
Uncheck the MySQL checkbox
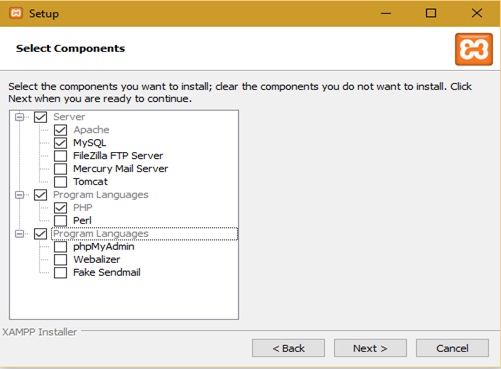(x=60, y=143)
